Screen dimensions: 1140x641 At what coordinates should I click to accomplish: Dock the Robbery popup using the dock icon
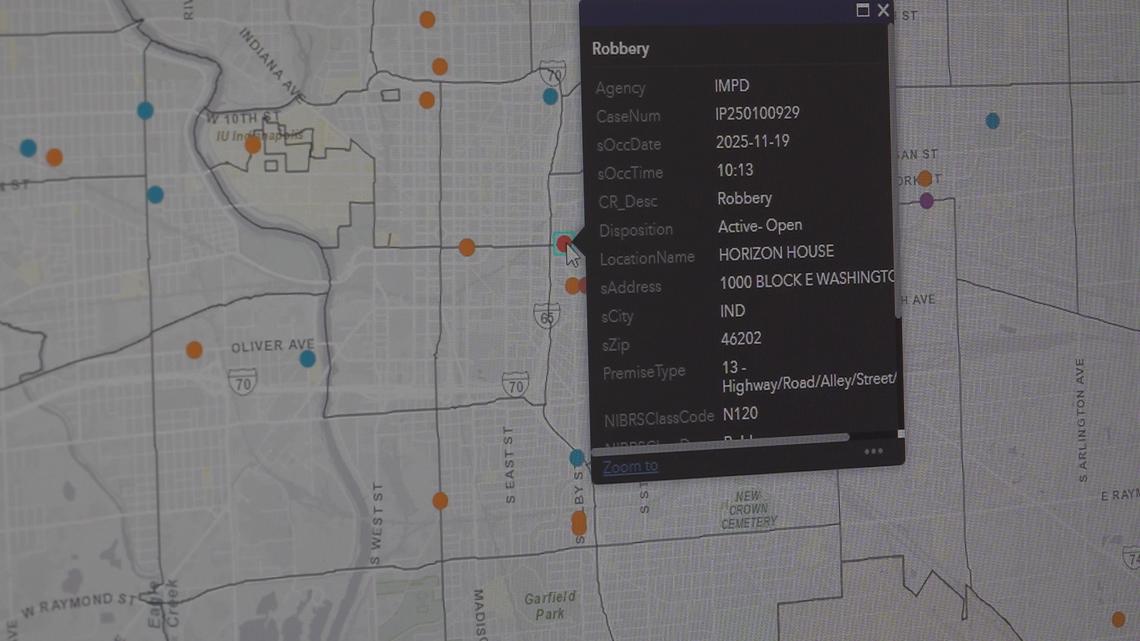pos(862,10)
